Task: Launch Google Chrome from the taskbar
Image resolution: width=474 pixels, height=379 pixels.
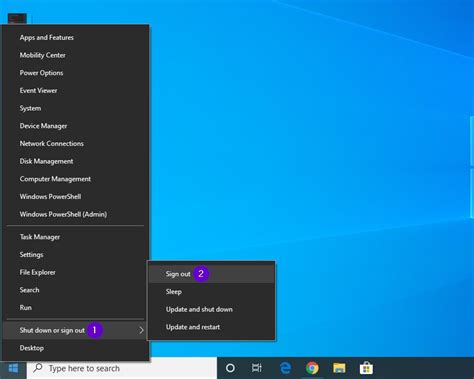Action: tap(312, 368)
